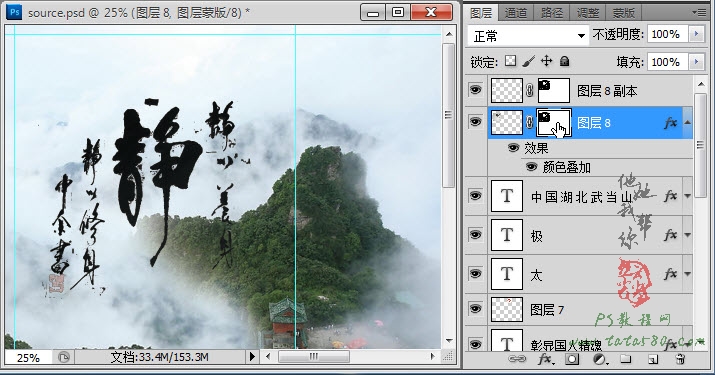Click the fx badge on 图层 8
Viewport: 715px width, 375px height.
click(670, 122)
